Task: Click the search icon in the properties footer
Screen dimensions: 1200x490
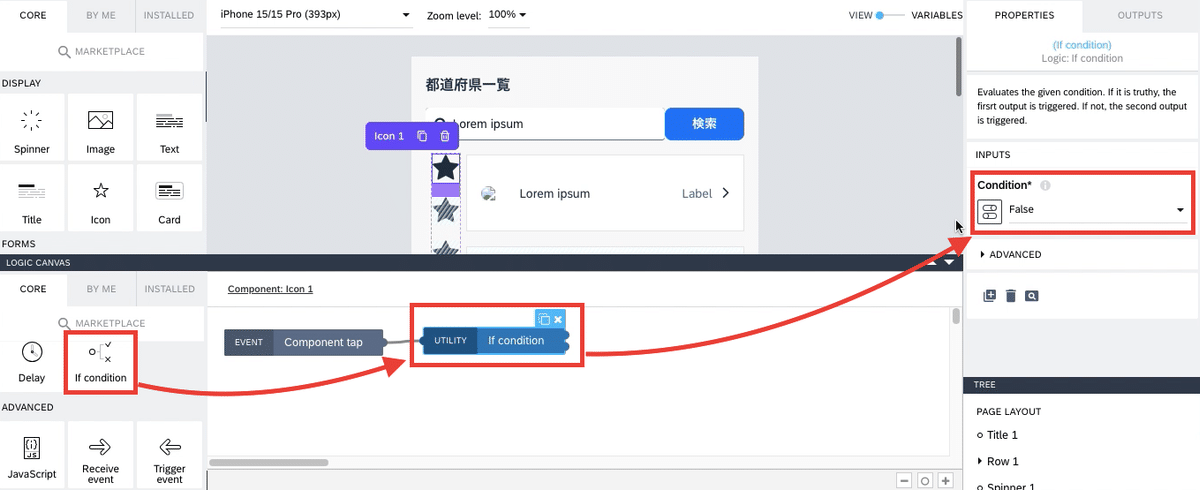Action: 1032,296
